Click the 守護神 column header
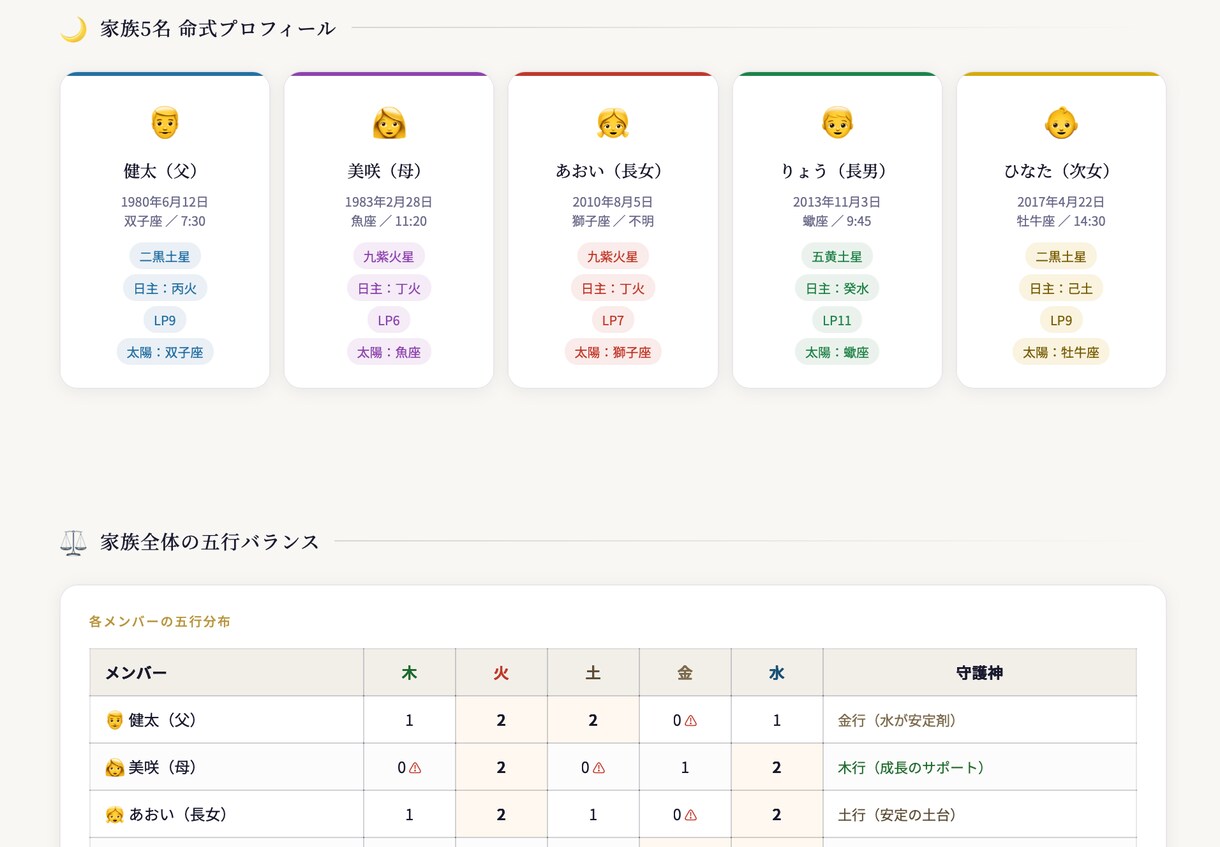Screen dimensions: 1220x847 [x=980, y=673]
